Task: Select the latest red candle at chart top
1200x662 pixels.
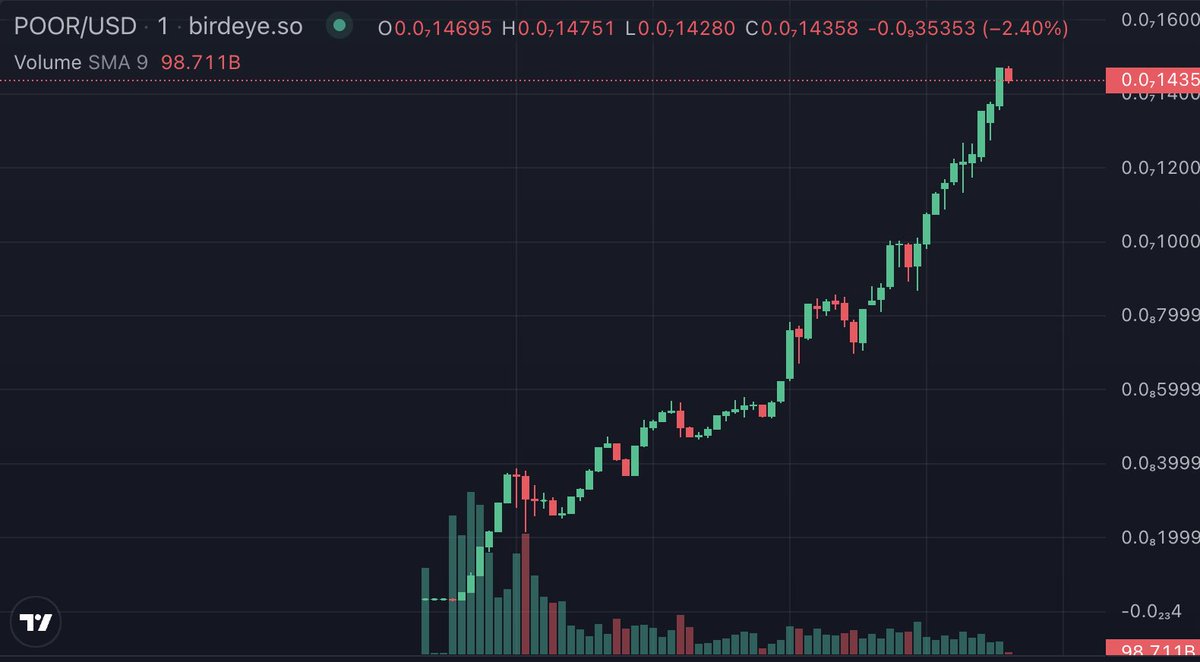Action: click(1009, 75)
